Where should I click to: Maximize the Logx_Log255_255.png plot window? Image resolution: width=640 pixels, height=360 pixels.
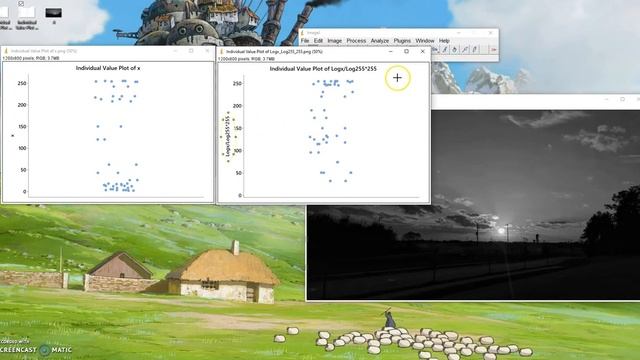click(x=406, y=51)
